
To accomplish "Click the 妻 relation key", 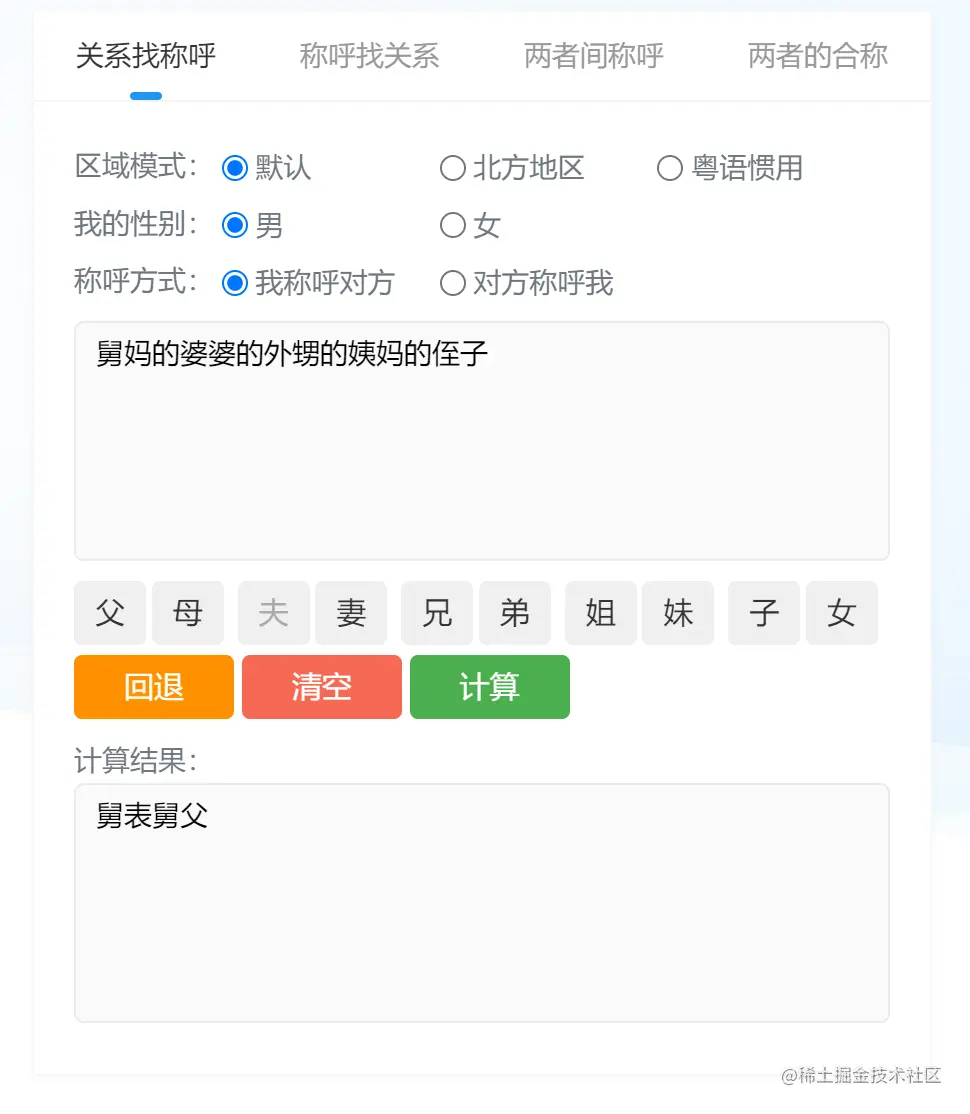I will pyautogui.click(x=351, y=612).
